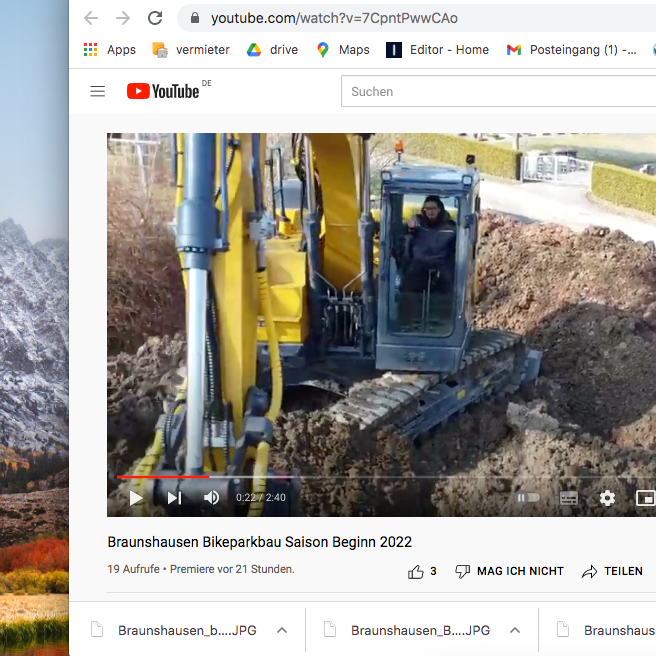Toggle the autoplay switch
656x656 pixels.
pyautogui.click(x=528, y=498)
